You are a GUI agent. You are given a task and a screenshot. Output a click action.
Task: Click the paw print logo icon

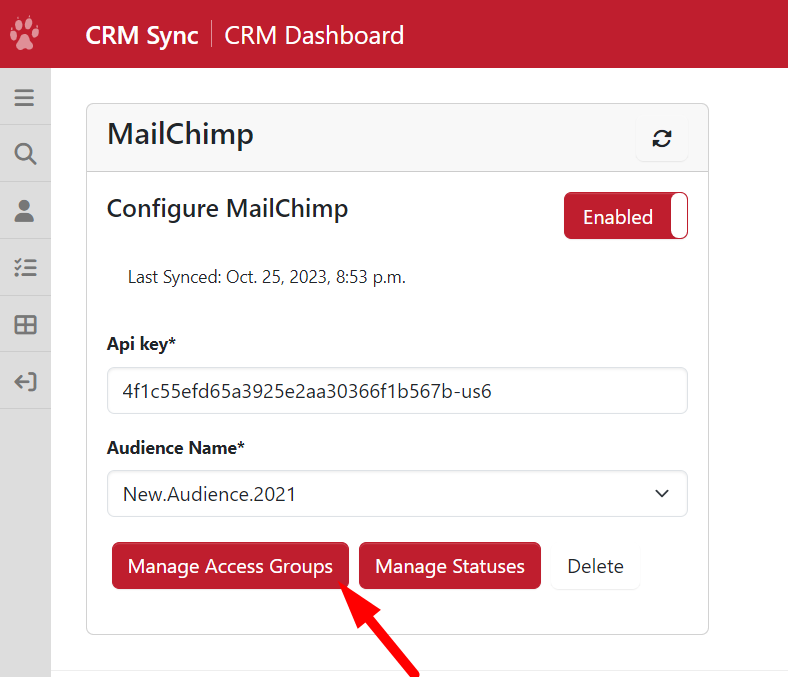(24, 33)
